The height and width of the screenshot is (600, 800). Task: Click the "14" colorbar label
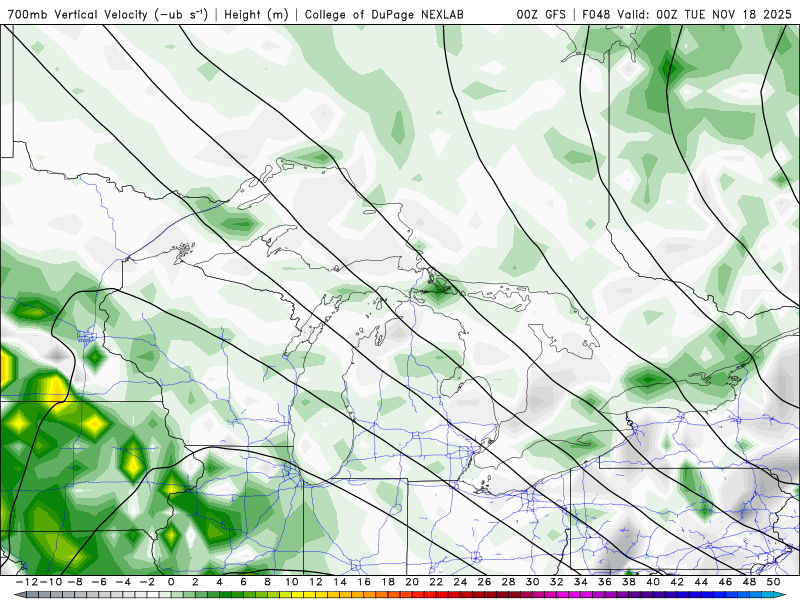[x=340, y=582]
